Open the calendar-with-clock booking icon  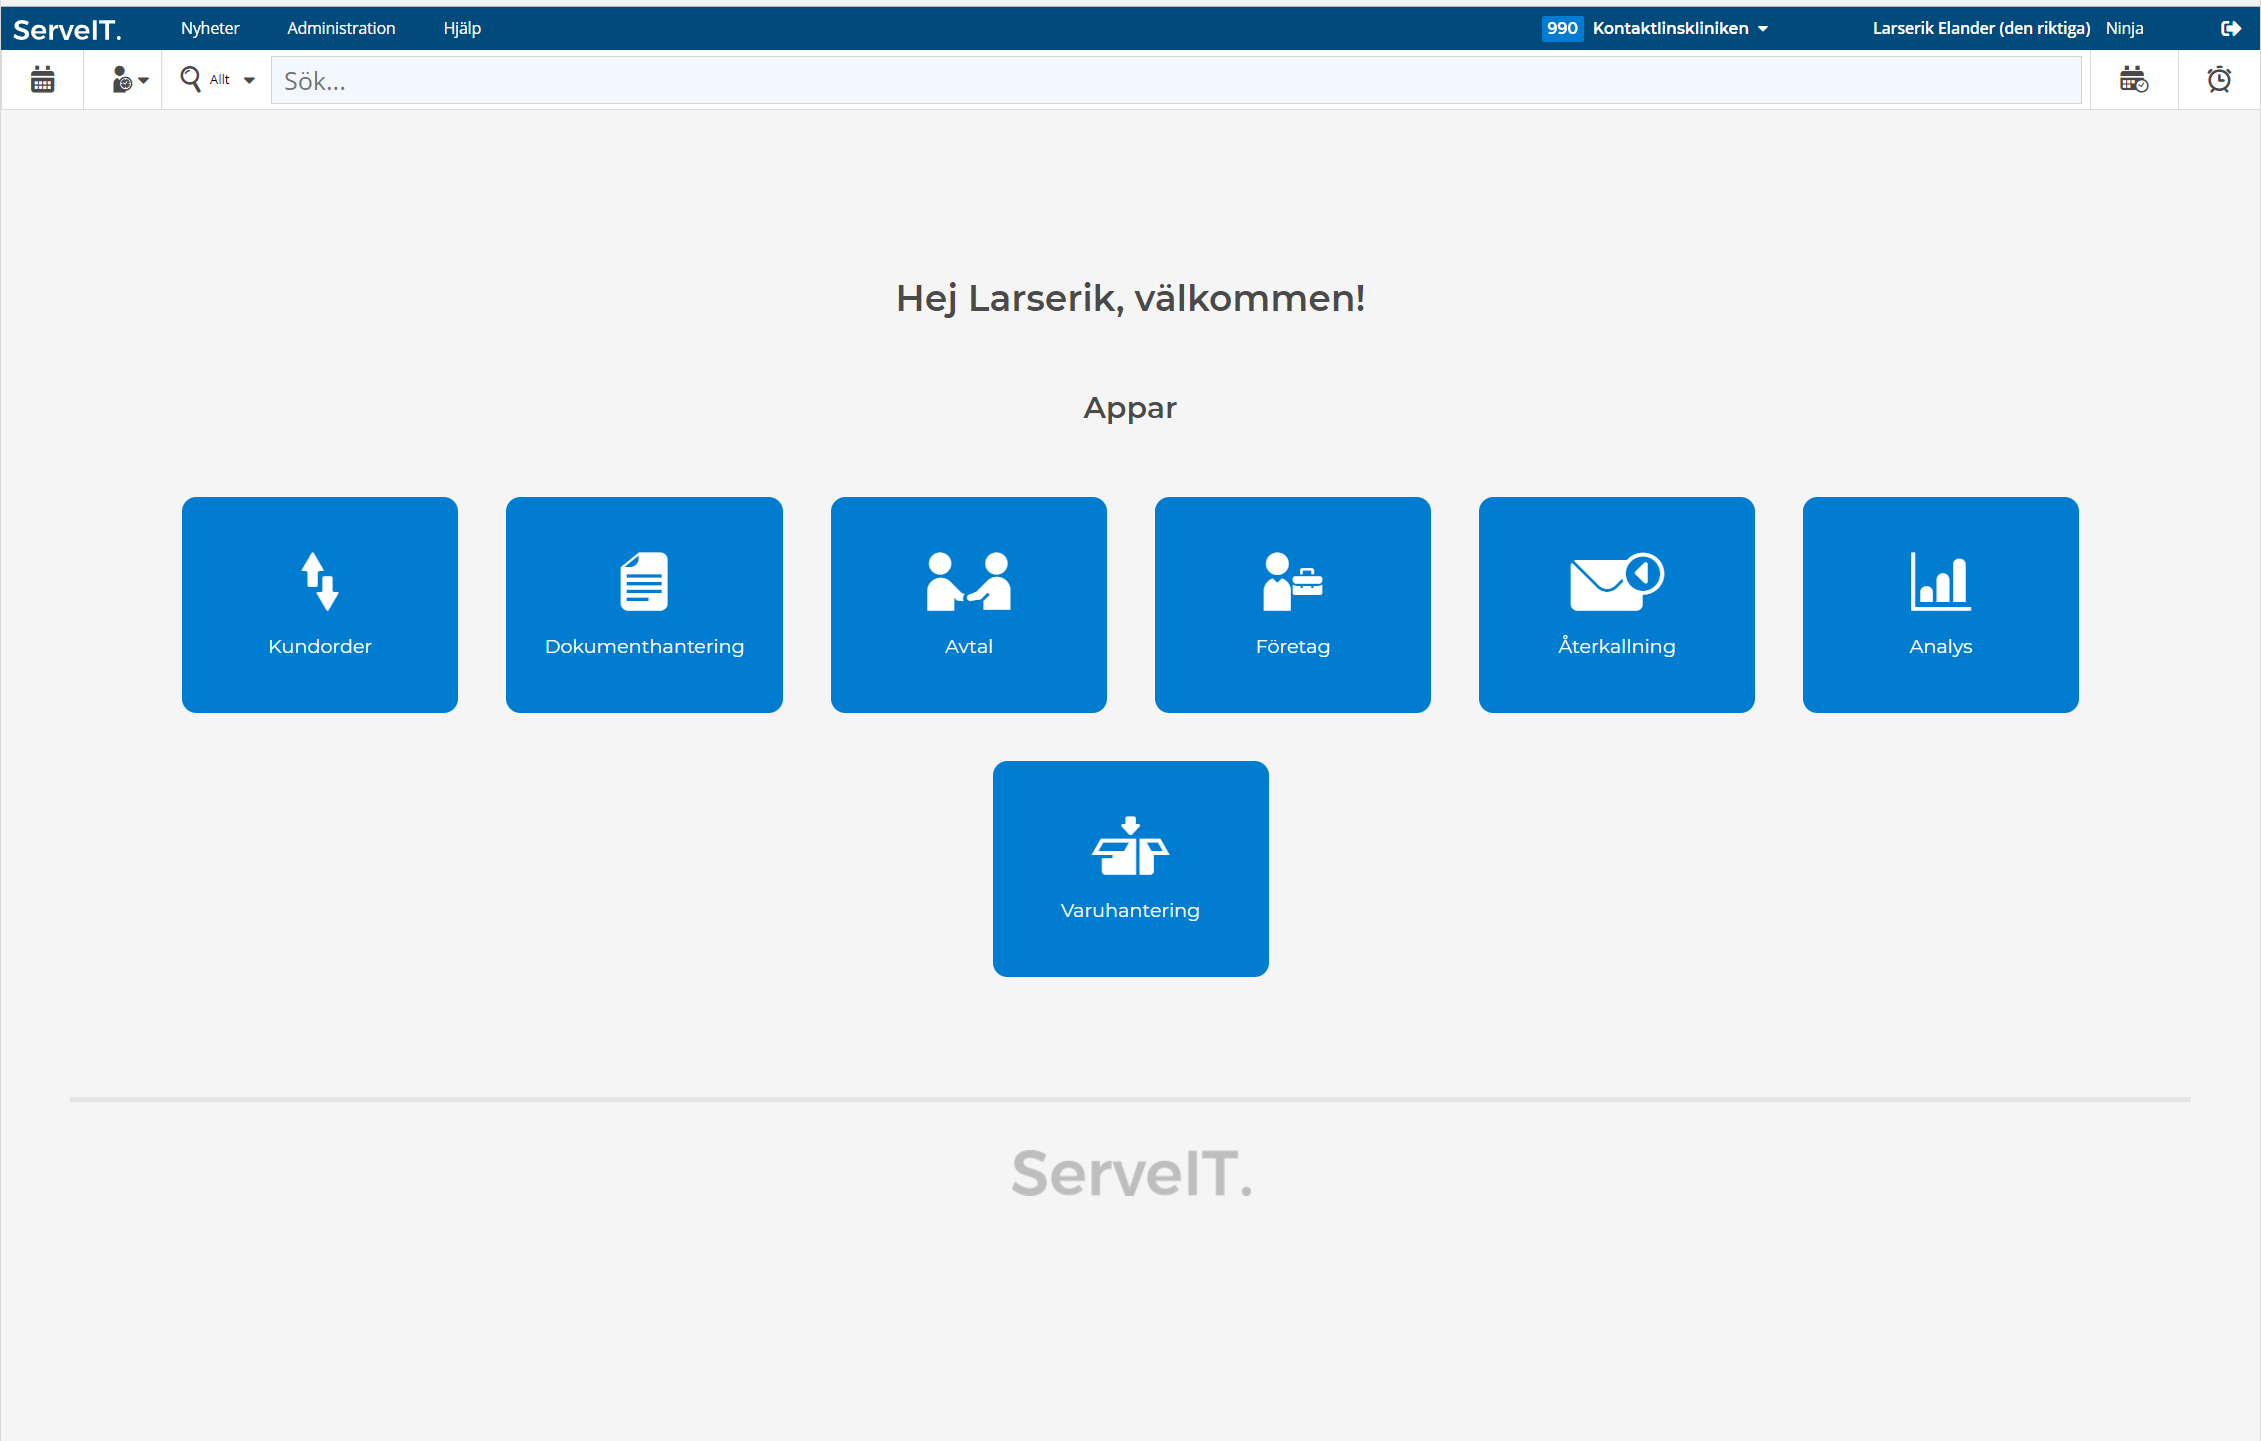pyautogui.click(x=2134, y=80)
